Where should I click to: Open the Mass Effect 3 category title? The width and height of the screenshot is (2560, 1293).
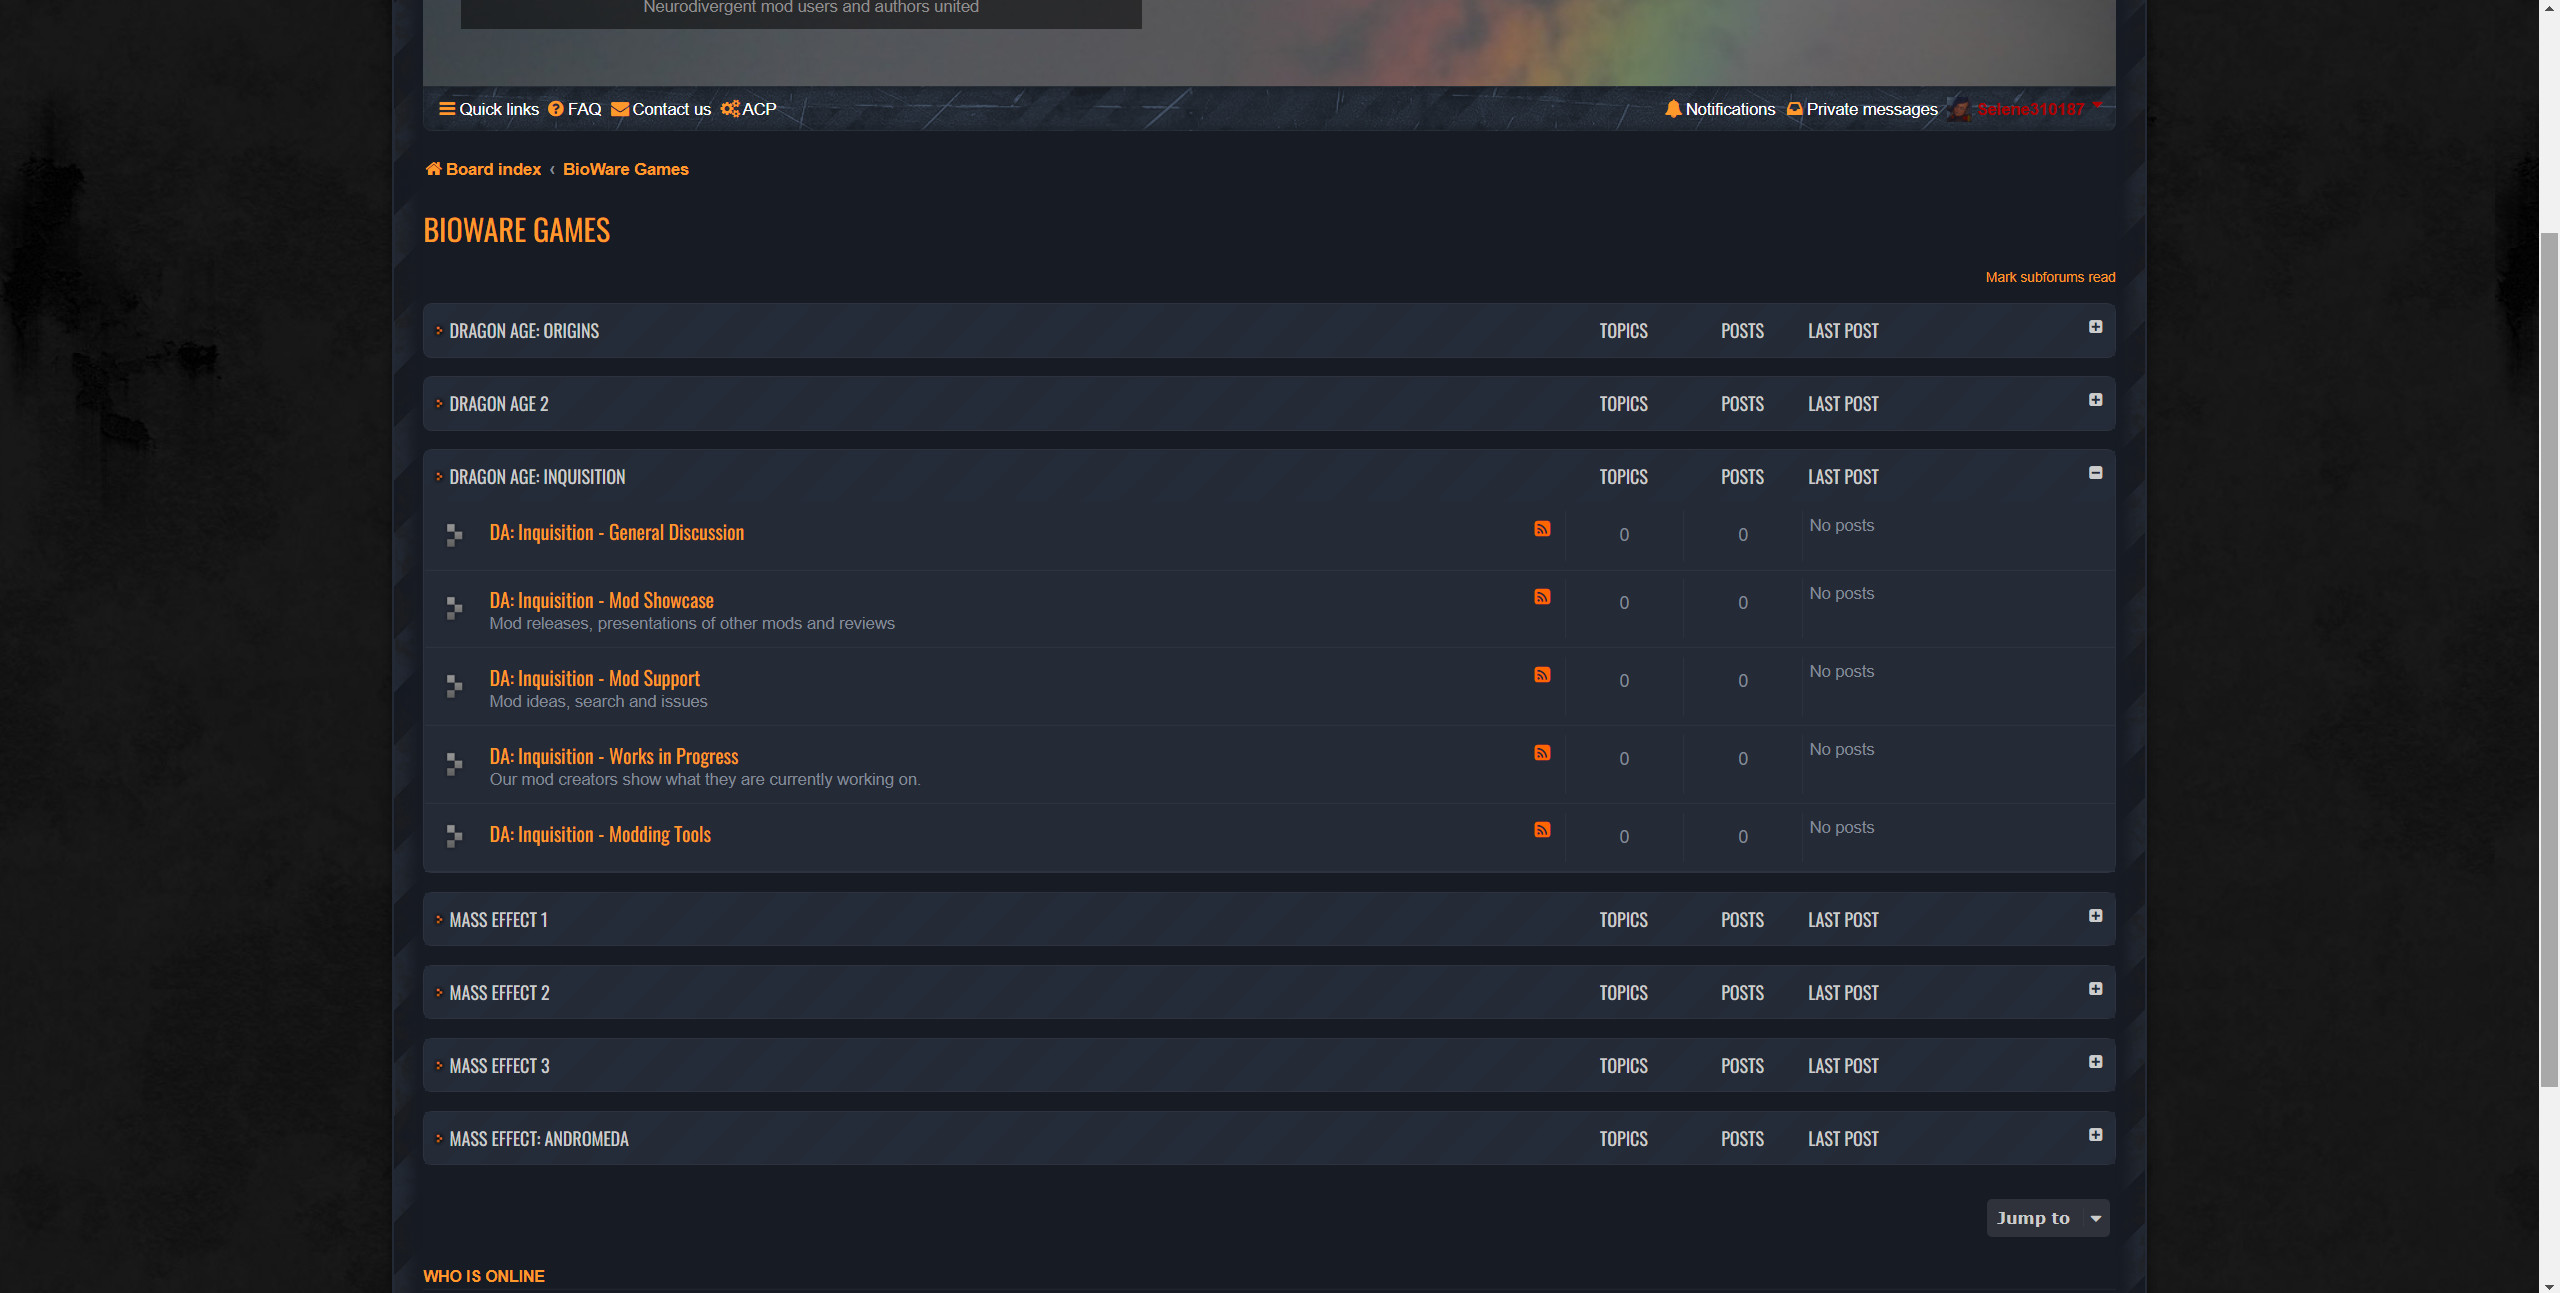pos(500,1066)
